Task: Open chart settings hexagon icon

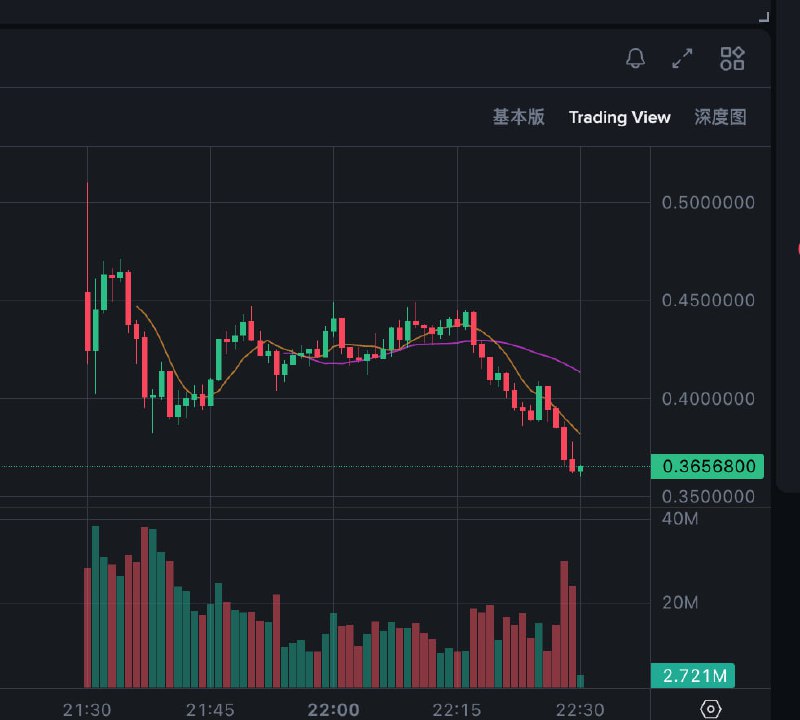Action: click(x=710, y=709)
